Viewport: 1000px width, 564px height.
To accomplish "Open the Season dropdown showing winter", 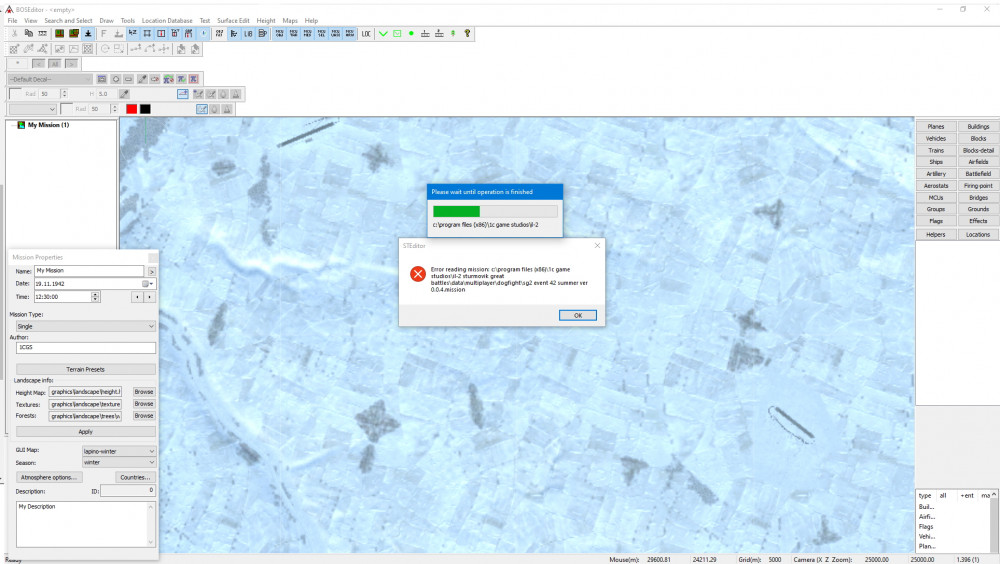I will (x=119, y=463).
